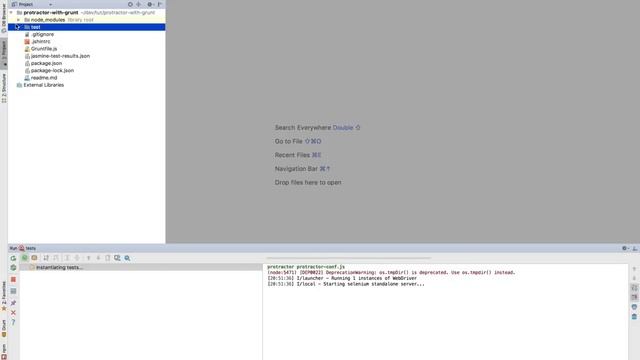The width and height of the screenshot is (640, 360).
Task: Click 'protractor protractor-conf.js' console line
Action: tap(306, 267)
